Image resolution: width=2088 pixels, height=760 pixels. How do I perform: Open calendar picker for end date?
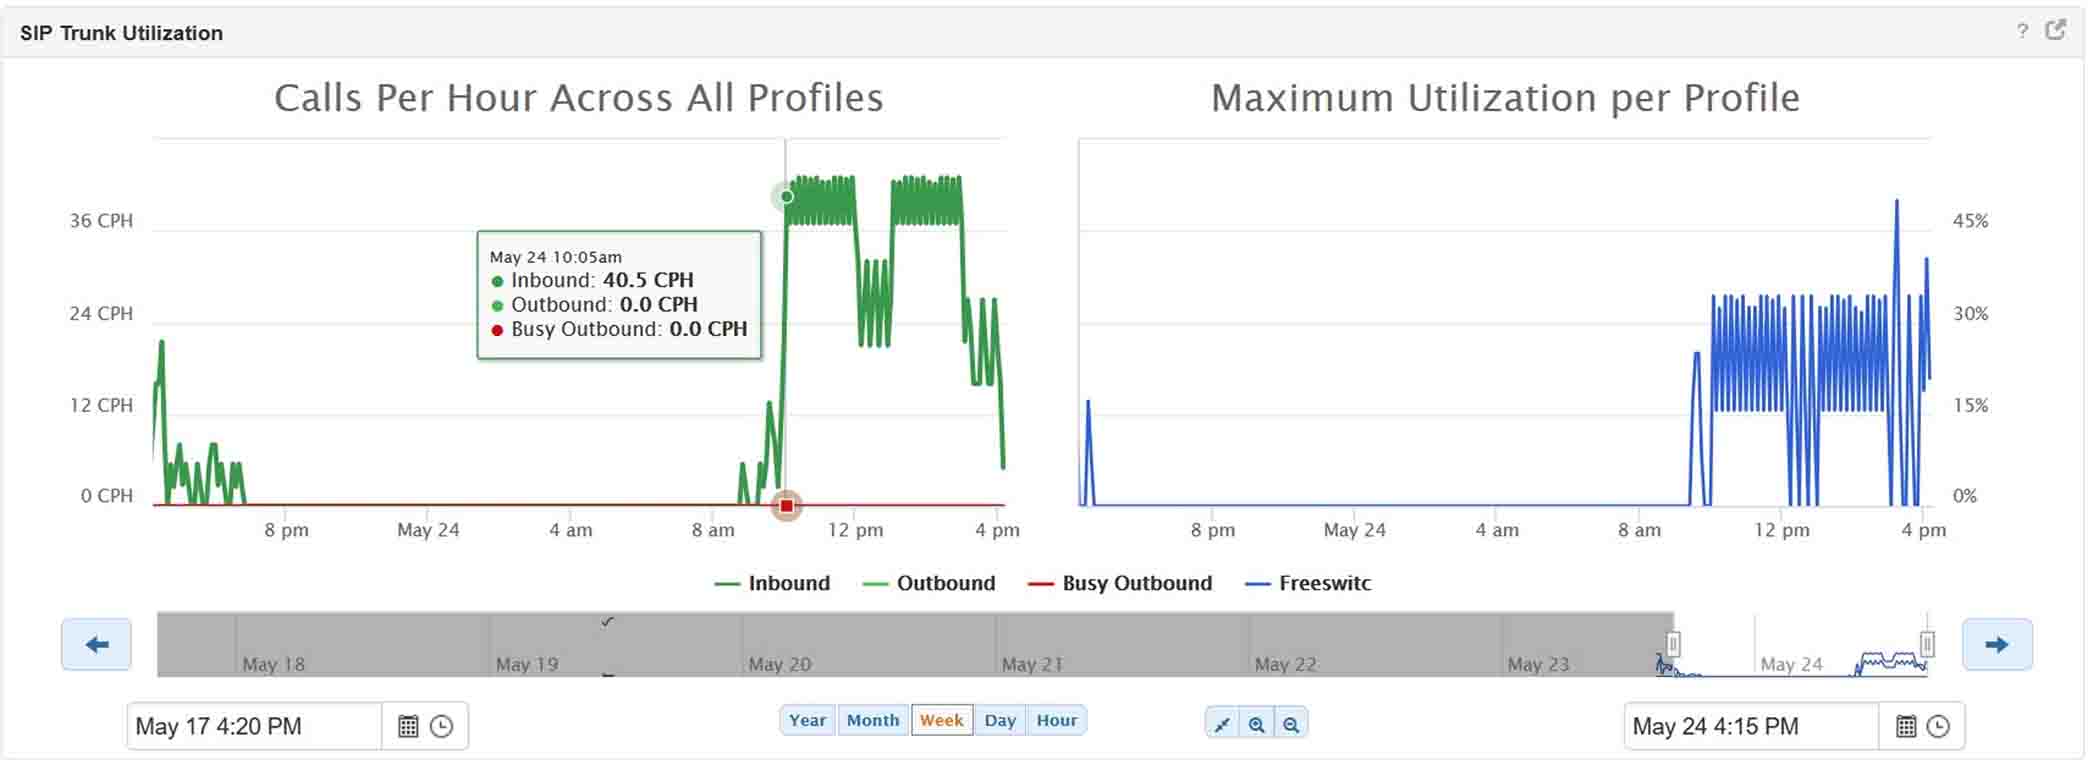pyautogui.click(x=1906, y=726)
